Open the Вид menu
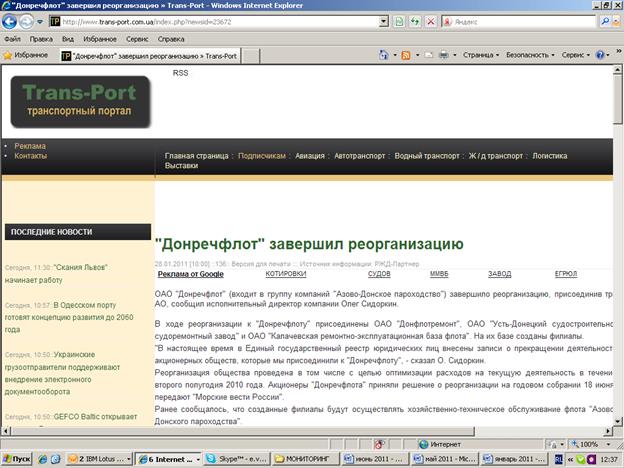624x468 pixels. (68, 39)
